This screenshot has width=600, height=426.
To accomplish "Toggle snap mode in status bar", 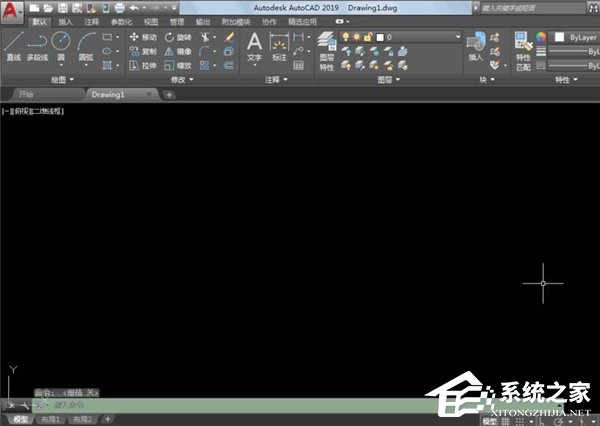I will (519, 421).
